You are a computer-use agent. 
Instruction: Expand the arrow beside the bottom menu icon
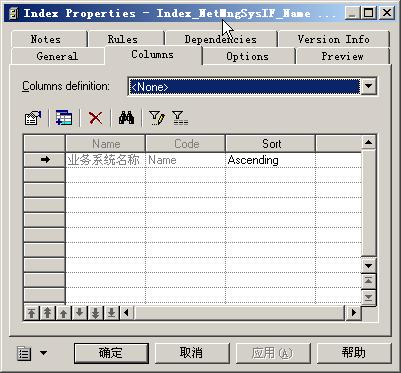click(x=44, y=353)
